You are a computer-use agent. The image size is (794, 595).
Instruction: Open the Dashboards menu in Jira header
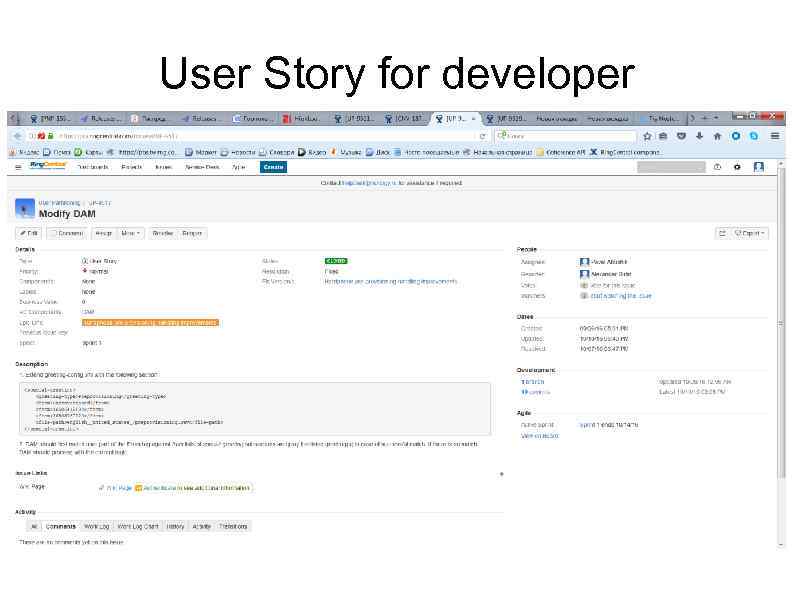[x=93, y=167]
